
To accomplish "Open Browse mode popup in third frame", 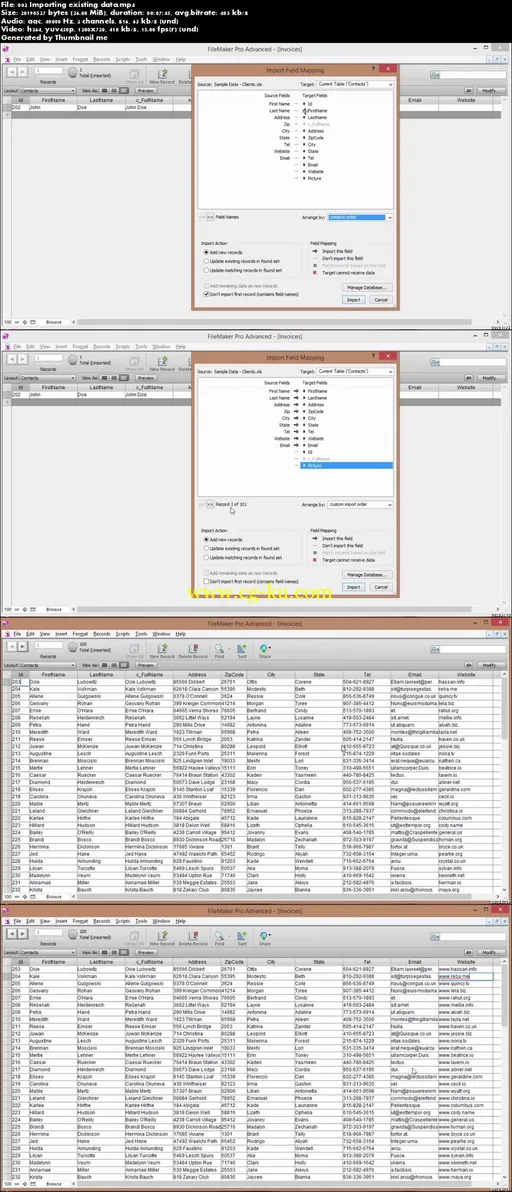I will 54,896.
